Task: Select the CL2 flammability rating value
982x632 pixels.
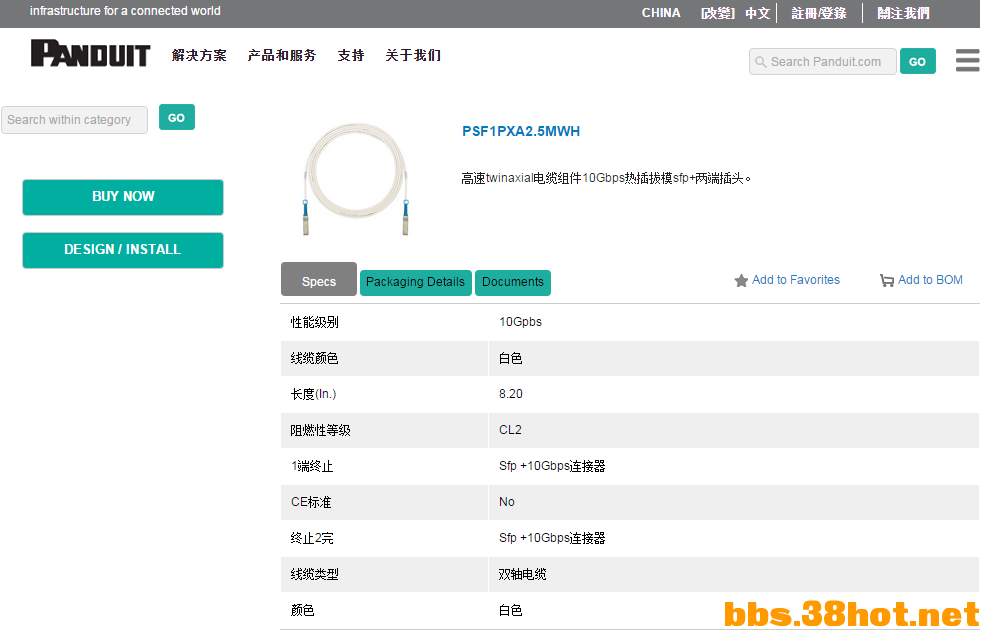Action: (510, 430)
